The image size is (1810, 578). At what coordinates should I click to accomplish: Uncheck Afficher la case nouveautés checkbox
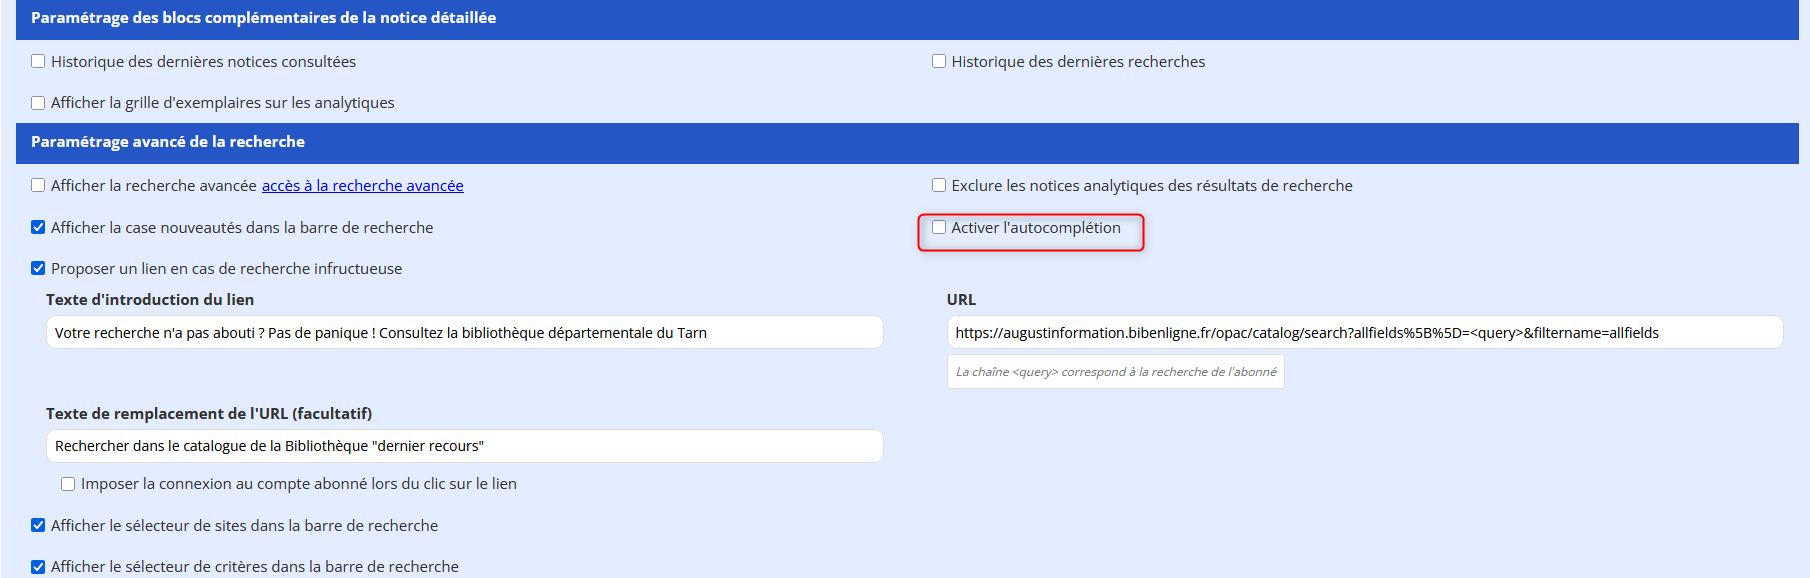[x=38, y=228]
